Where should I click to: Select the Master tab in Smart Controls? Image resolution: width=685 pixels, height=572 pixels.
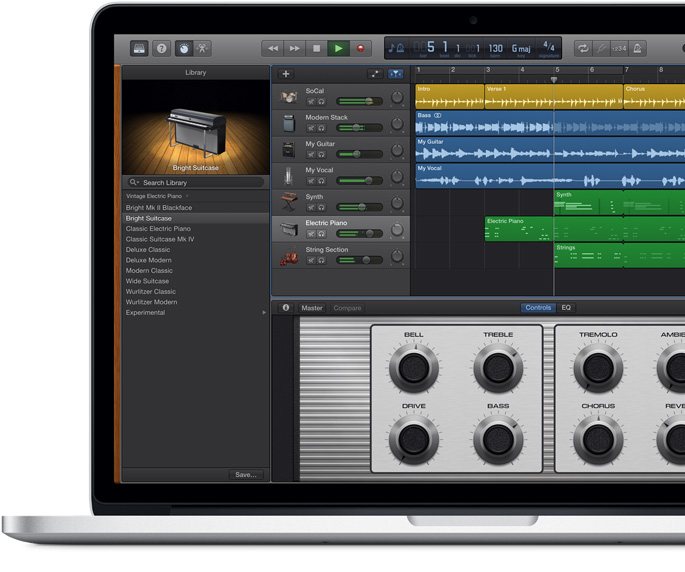click(312, 308)
